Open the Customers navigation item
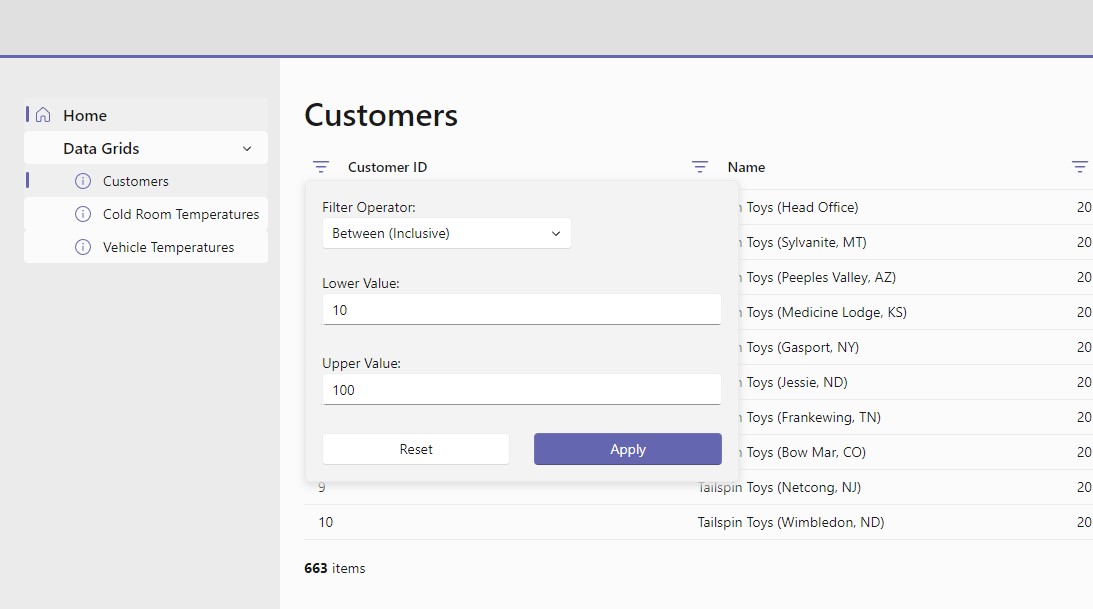Image resolution: width=1093 pixels, height=609 pixels. (x=136, y=181)
